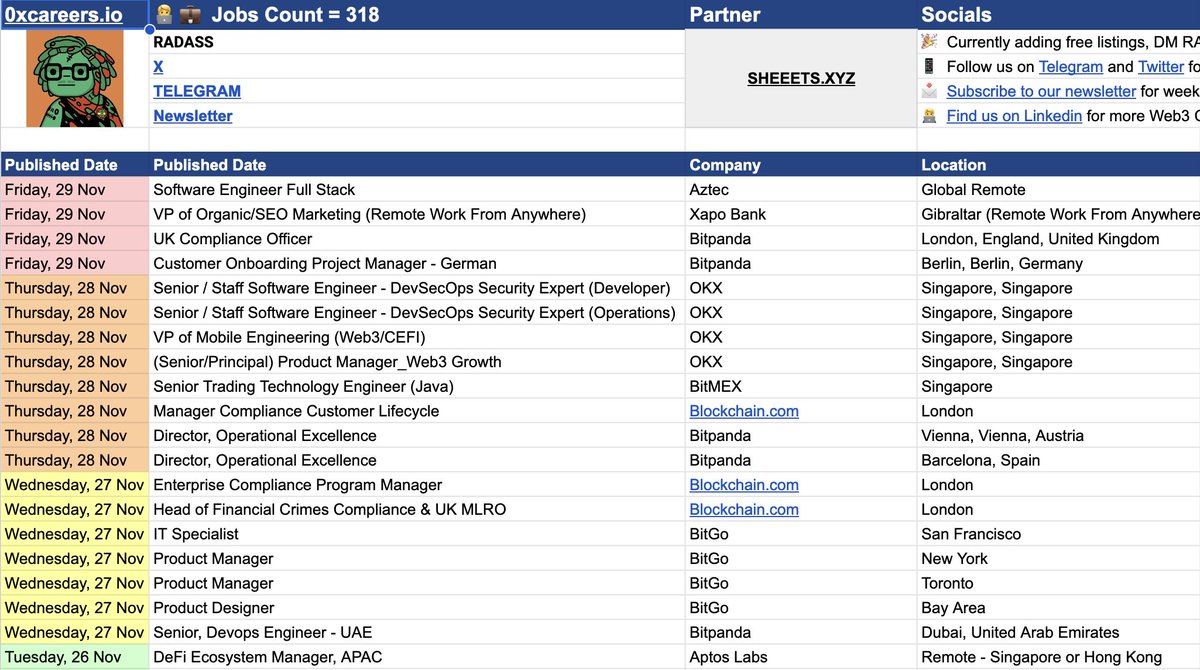Viewport: 1200px width, 670px height.
Task: Select the Socials header cell
Action: point(1059,15)
